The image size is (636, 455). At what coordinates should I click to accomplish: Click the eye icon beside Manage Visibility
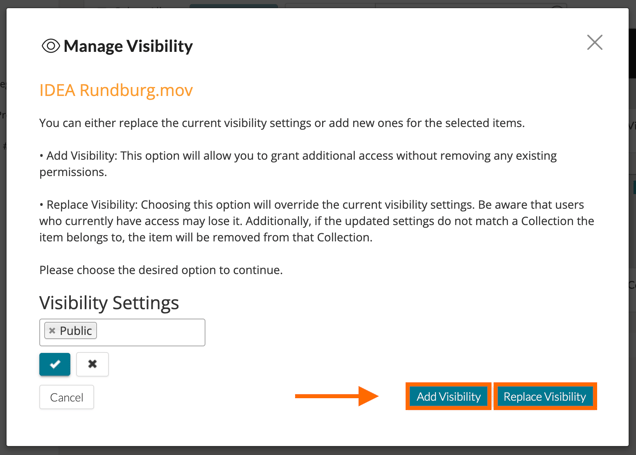50,46
